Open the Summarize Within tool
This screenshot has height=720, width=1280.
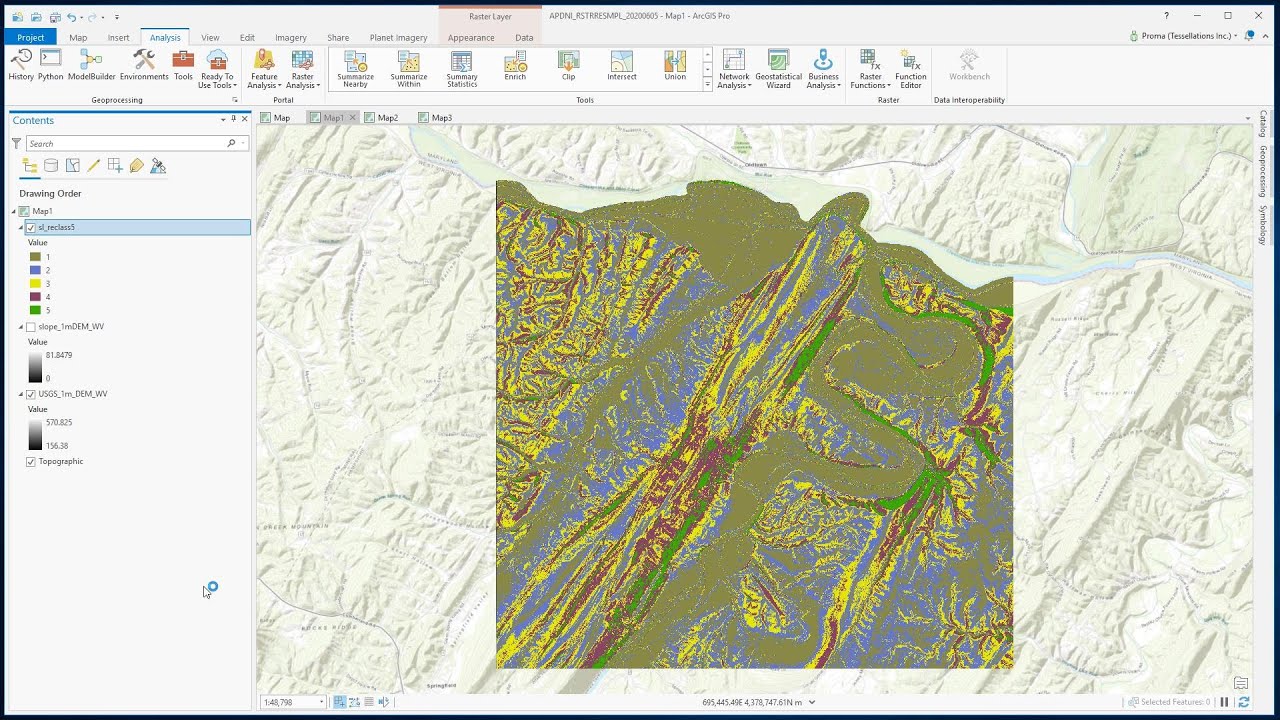point(409,69)
